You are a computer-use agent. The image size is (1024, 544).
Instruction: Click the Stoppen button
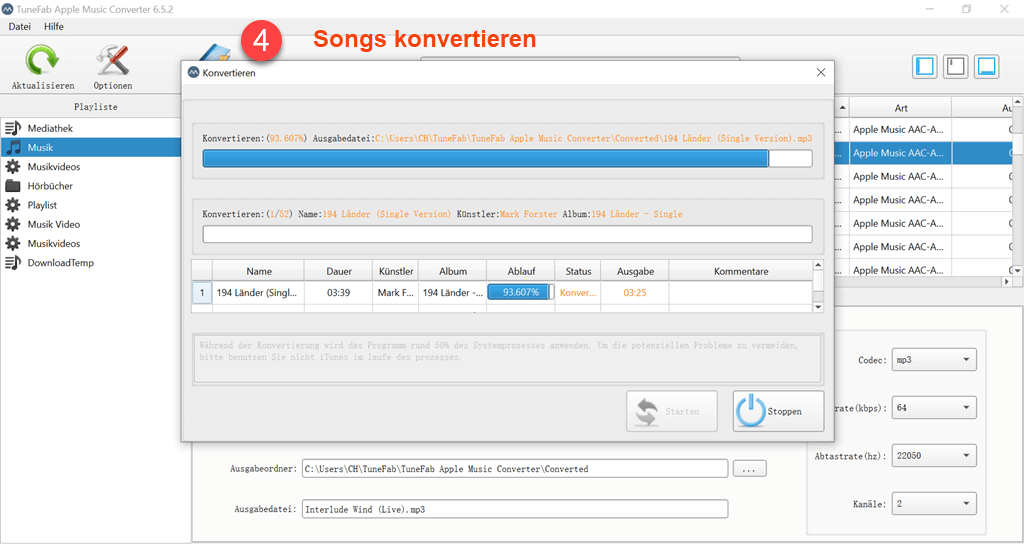[x=778, y=411]
